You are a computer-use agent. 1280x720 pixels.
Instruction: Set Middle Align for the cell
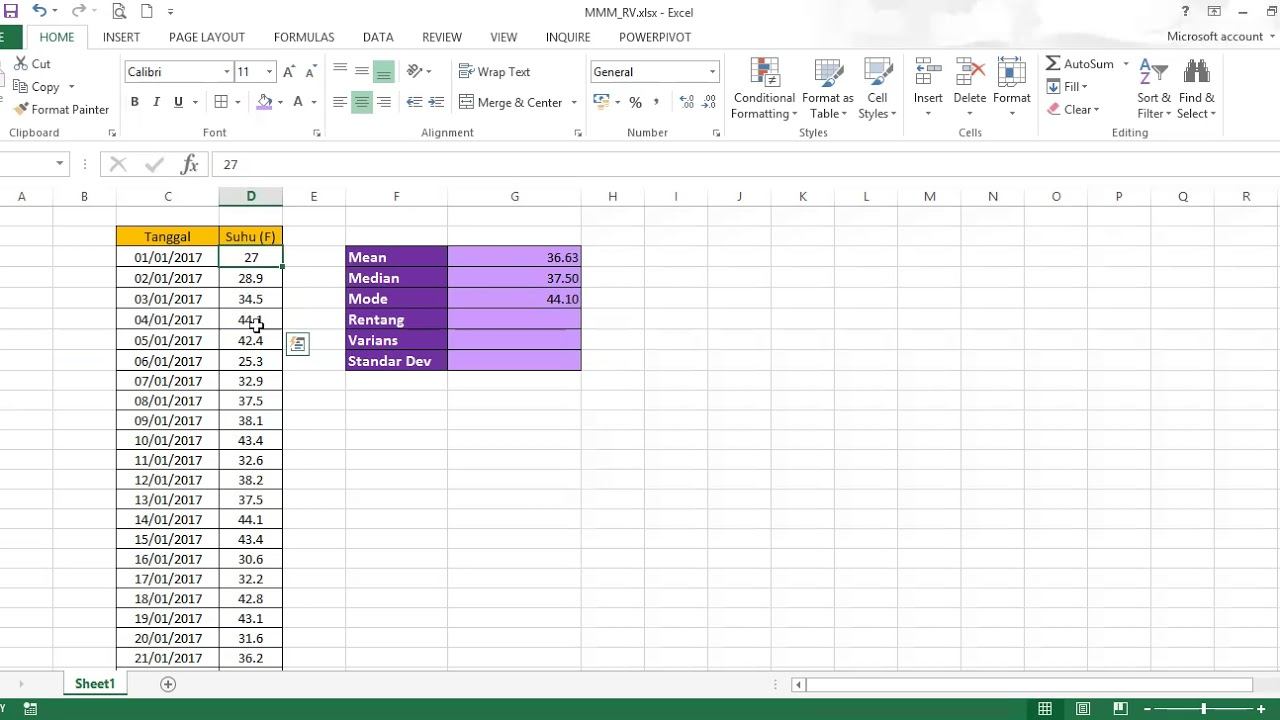(x=362, y=71)
